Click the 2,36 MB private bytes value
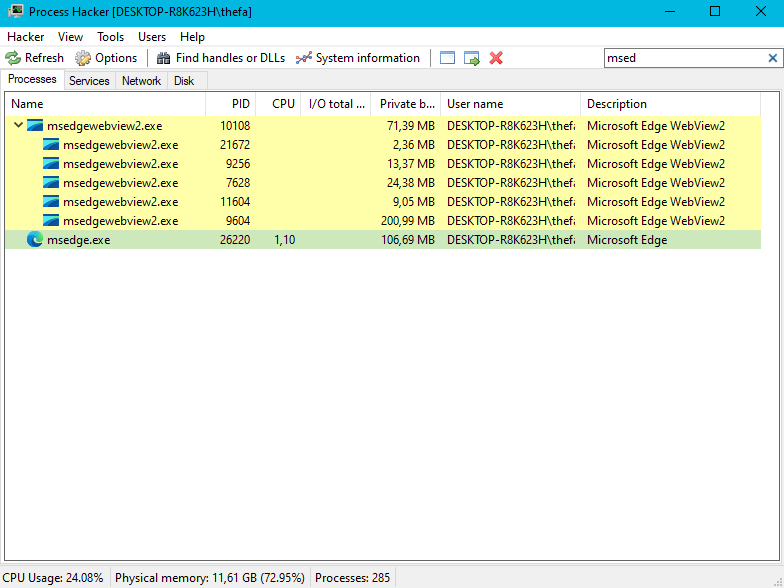 [414, 144]
